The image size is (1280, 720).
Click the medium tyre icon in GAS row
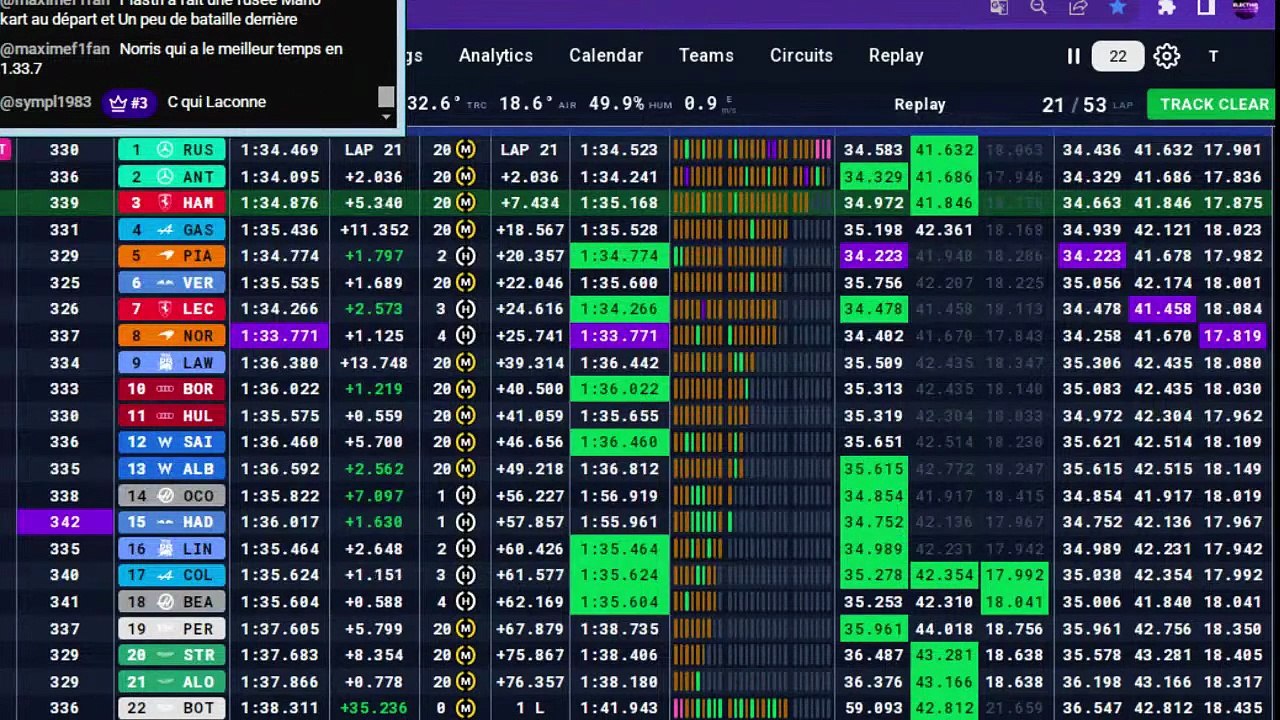click(x=465, y=230)
